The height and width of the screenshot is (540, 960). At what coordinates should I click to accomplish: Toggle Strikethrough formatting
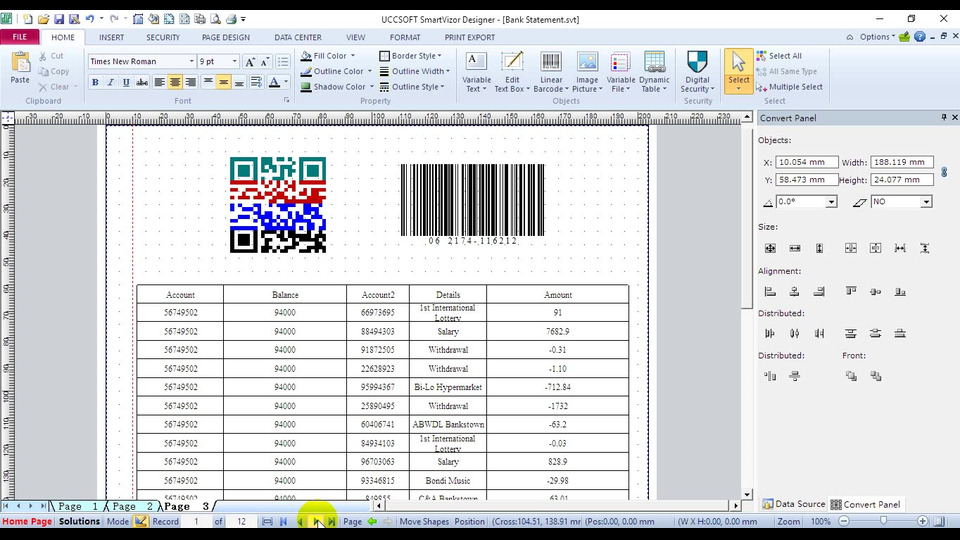click(x=141, y=82)
